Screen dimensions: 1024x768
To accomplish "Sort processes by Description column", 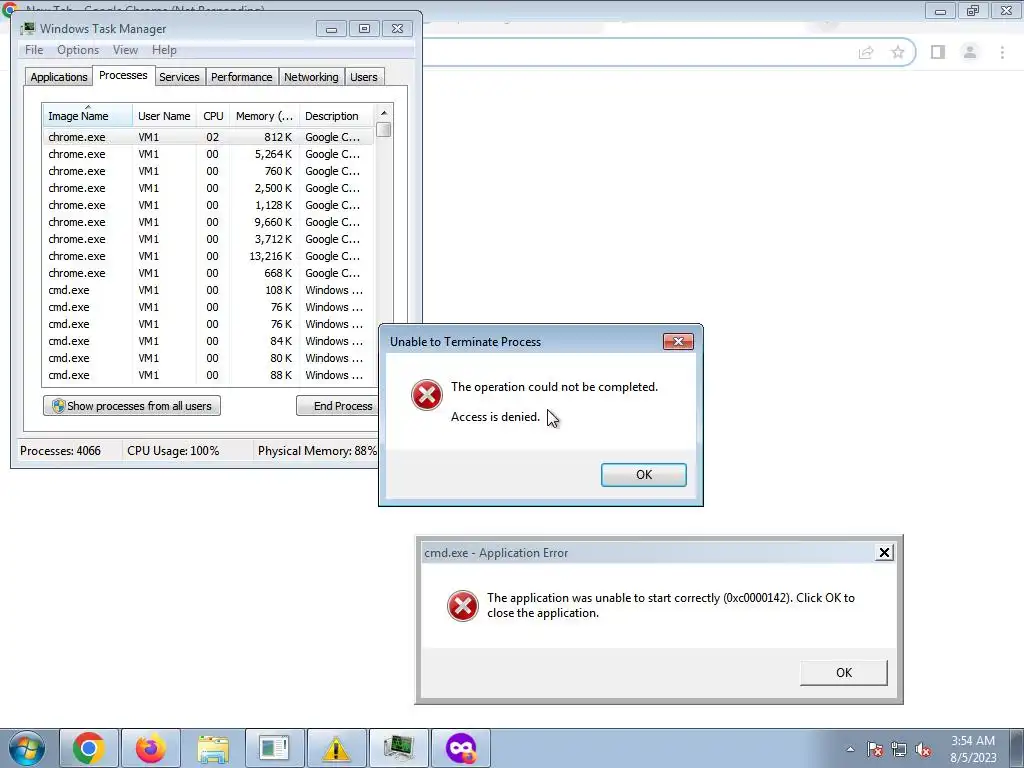I will coord(336,116).
